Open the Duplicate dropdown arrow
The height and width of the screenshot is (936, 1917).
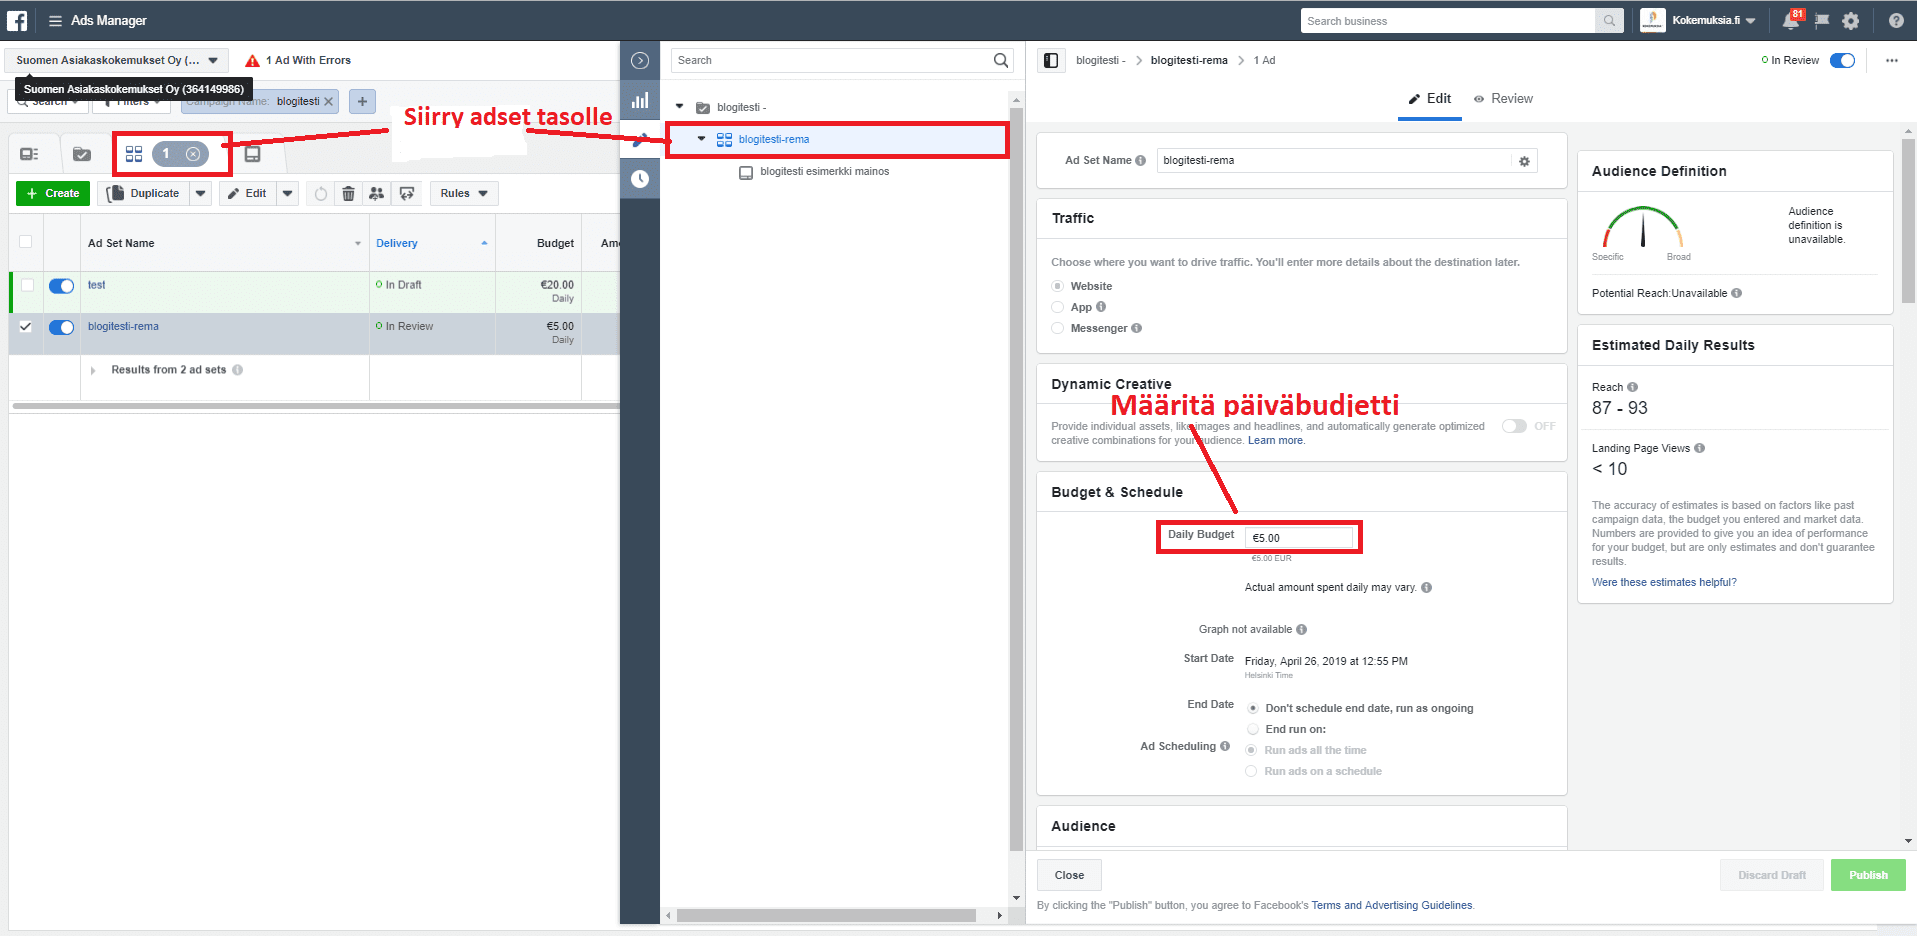[x=201, y=194]
